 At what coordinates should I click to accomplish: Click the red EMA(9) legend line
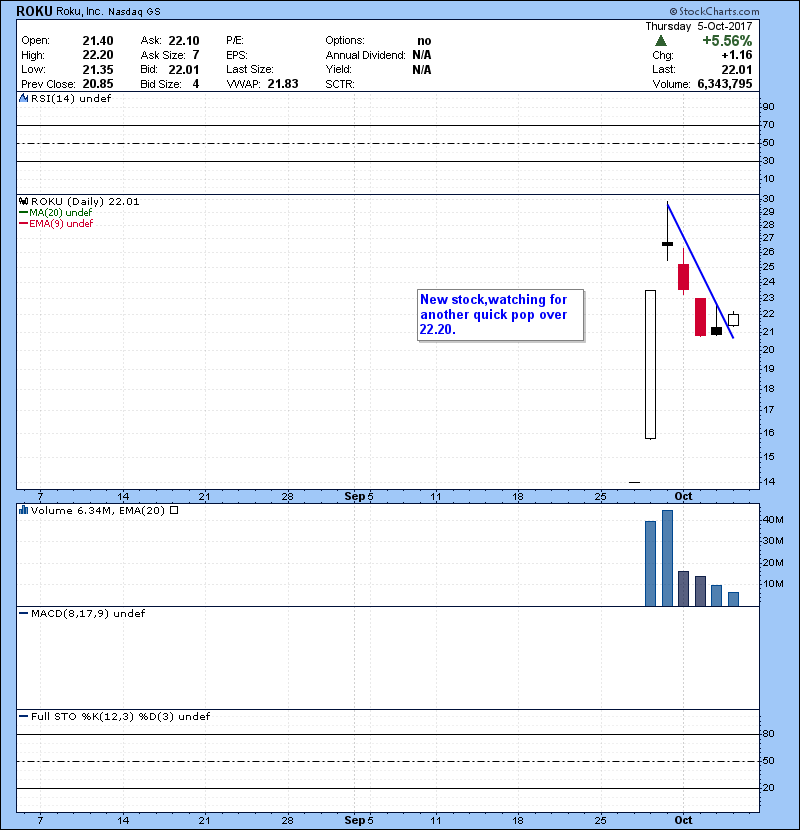point(23,223)
